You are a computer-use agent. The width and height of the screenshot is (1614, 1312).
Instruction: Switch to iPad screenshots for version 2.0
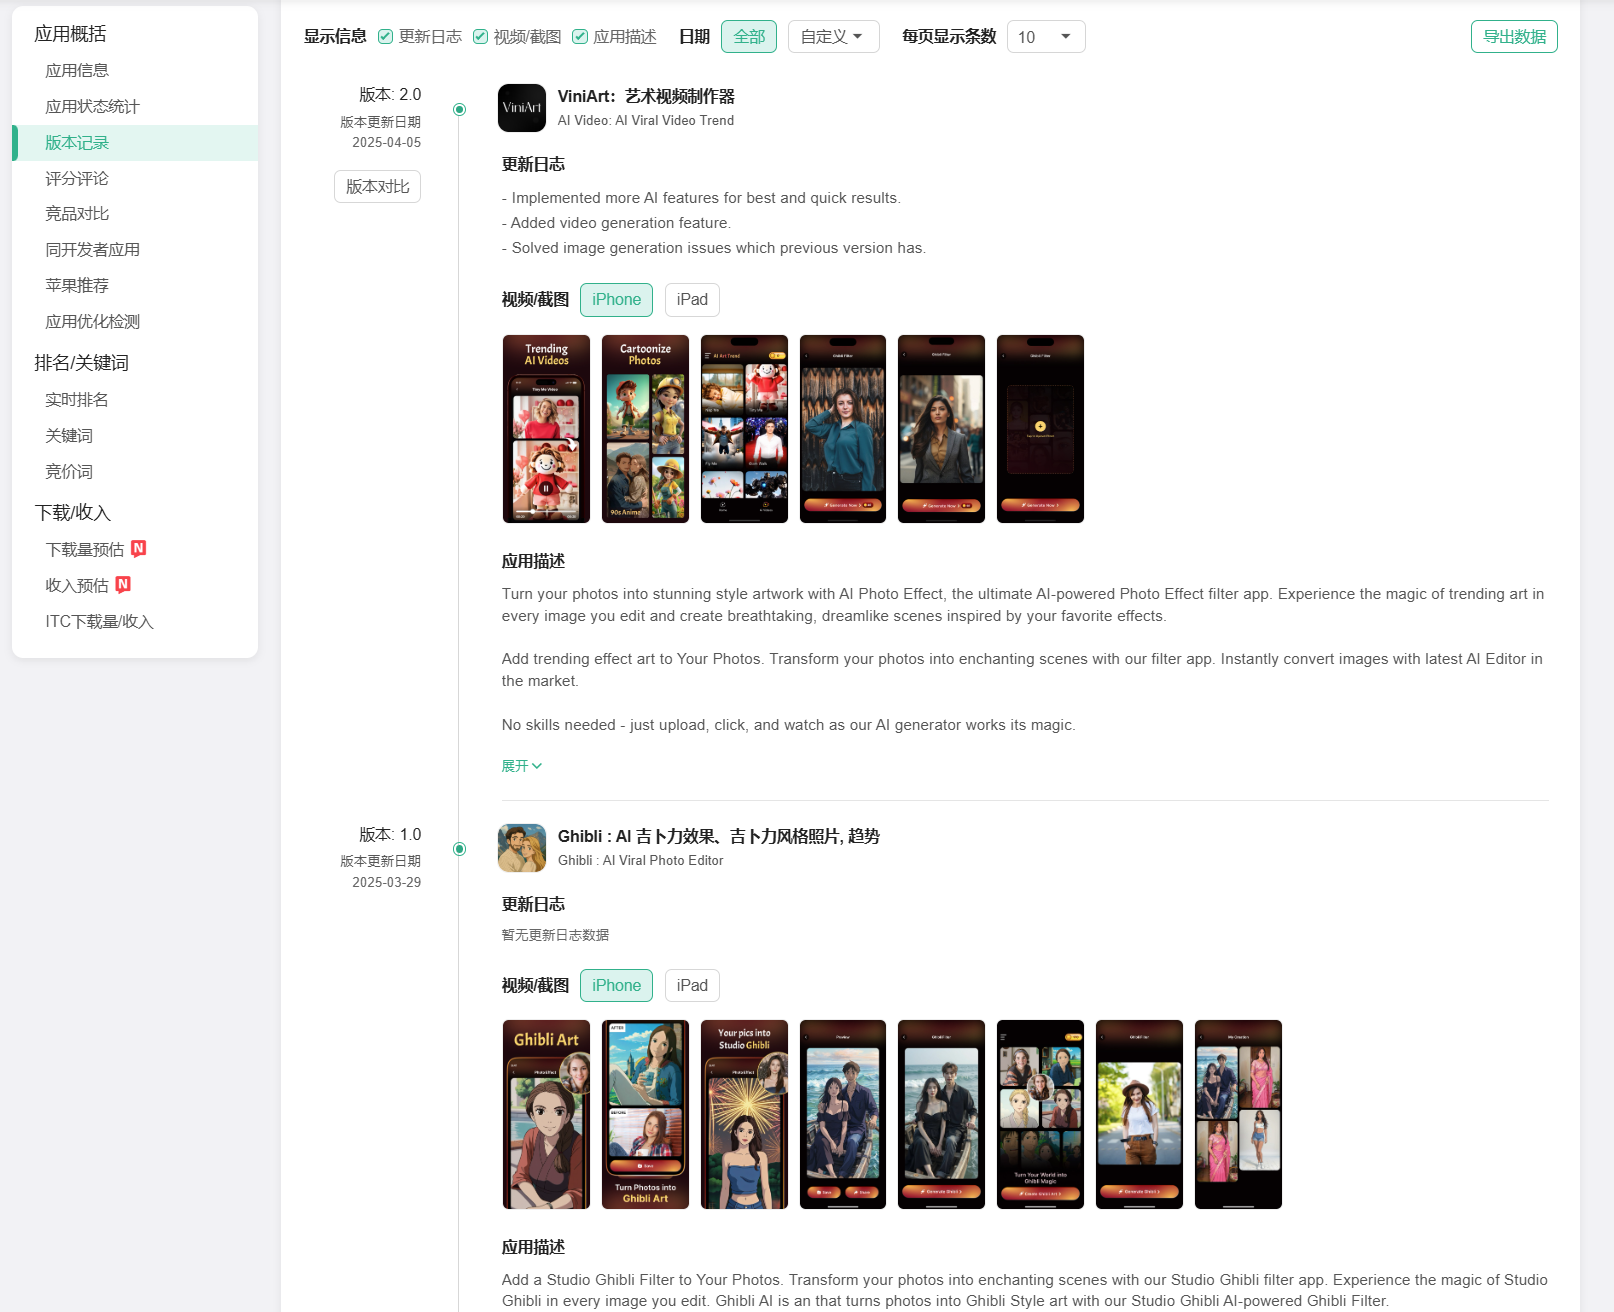(x=691, y=300)
